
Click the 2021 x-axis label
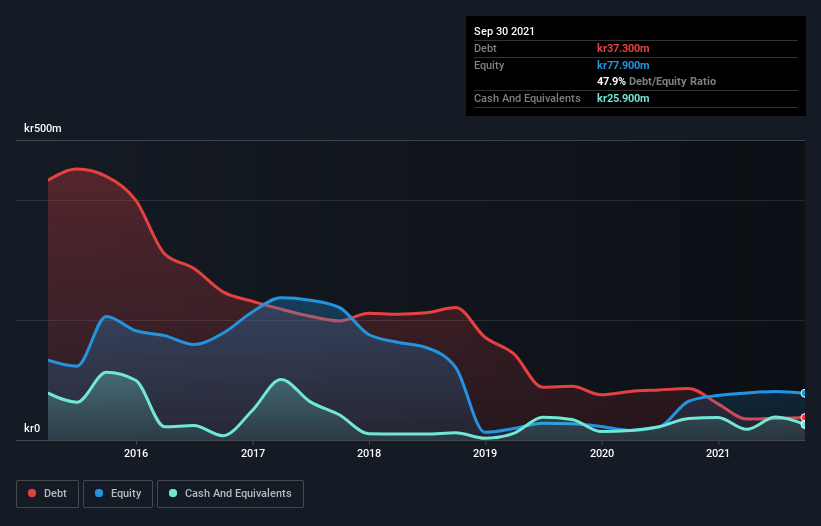(x=718, y=453)
